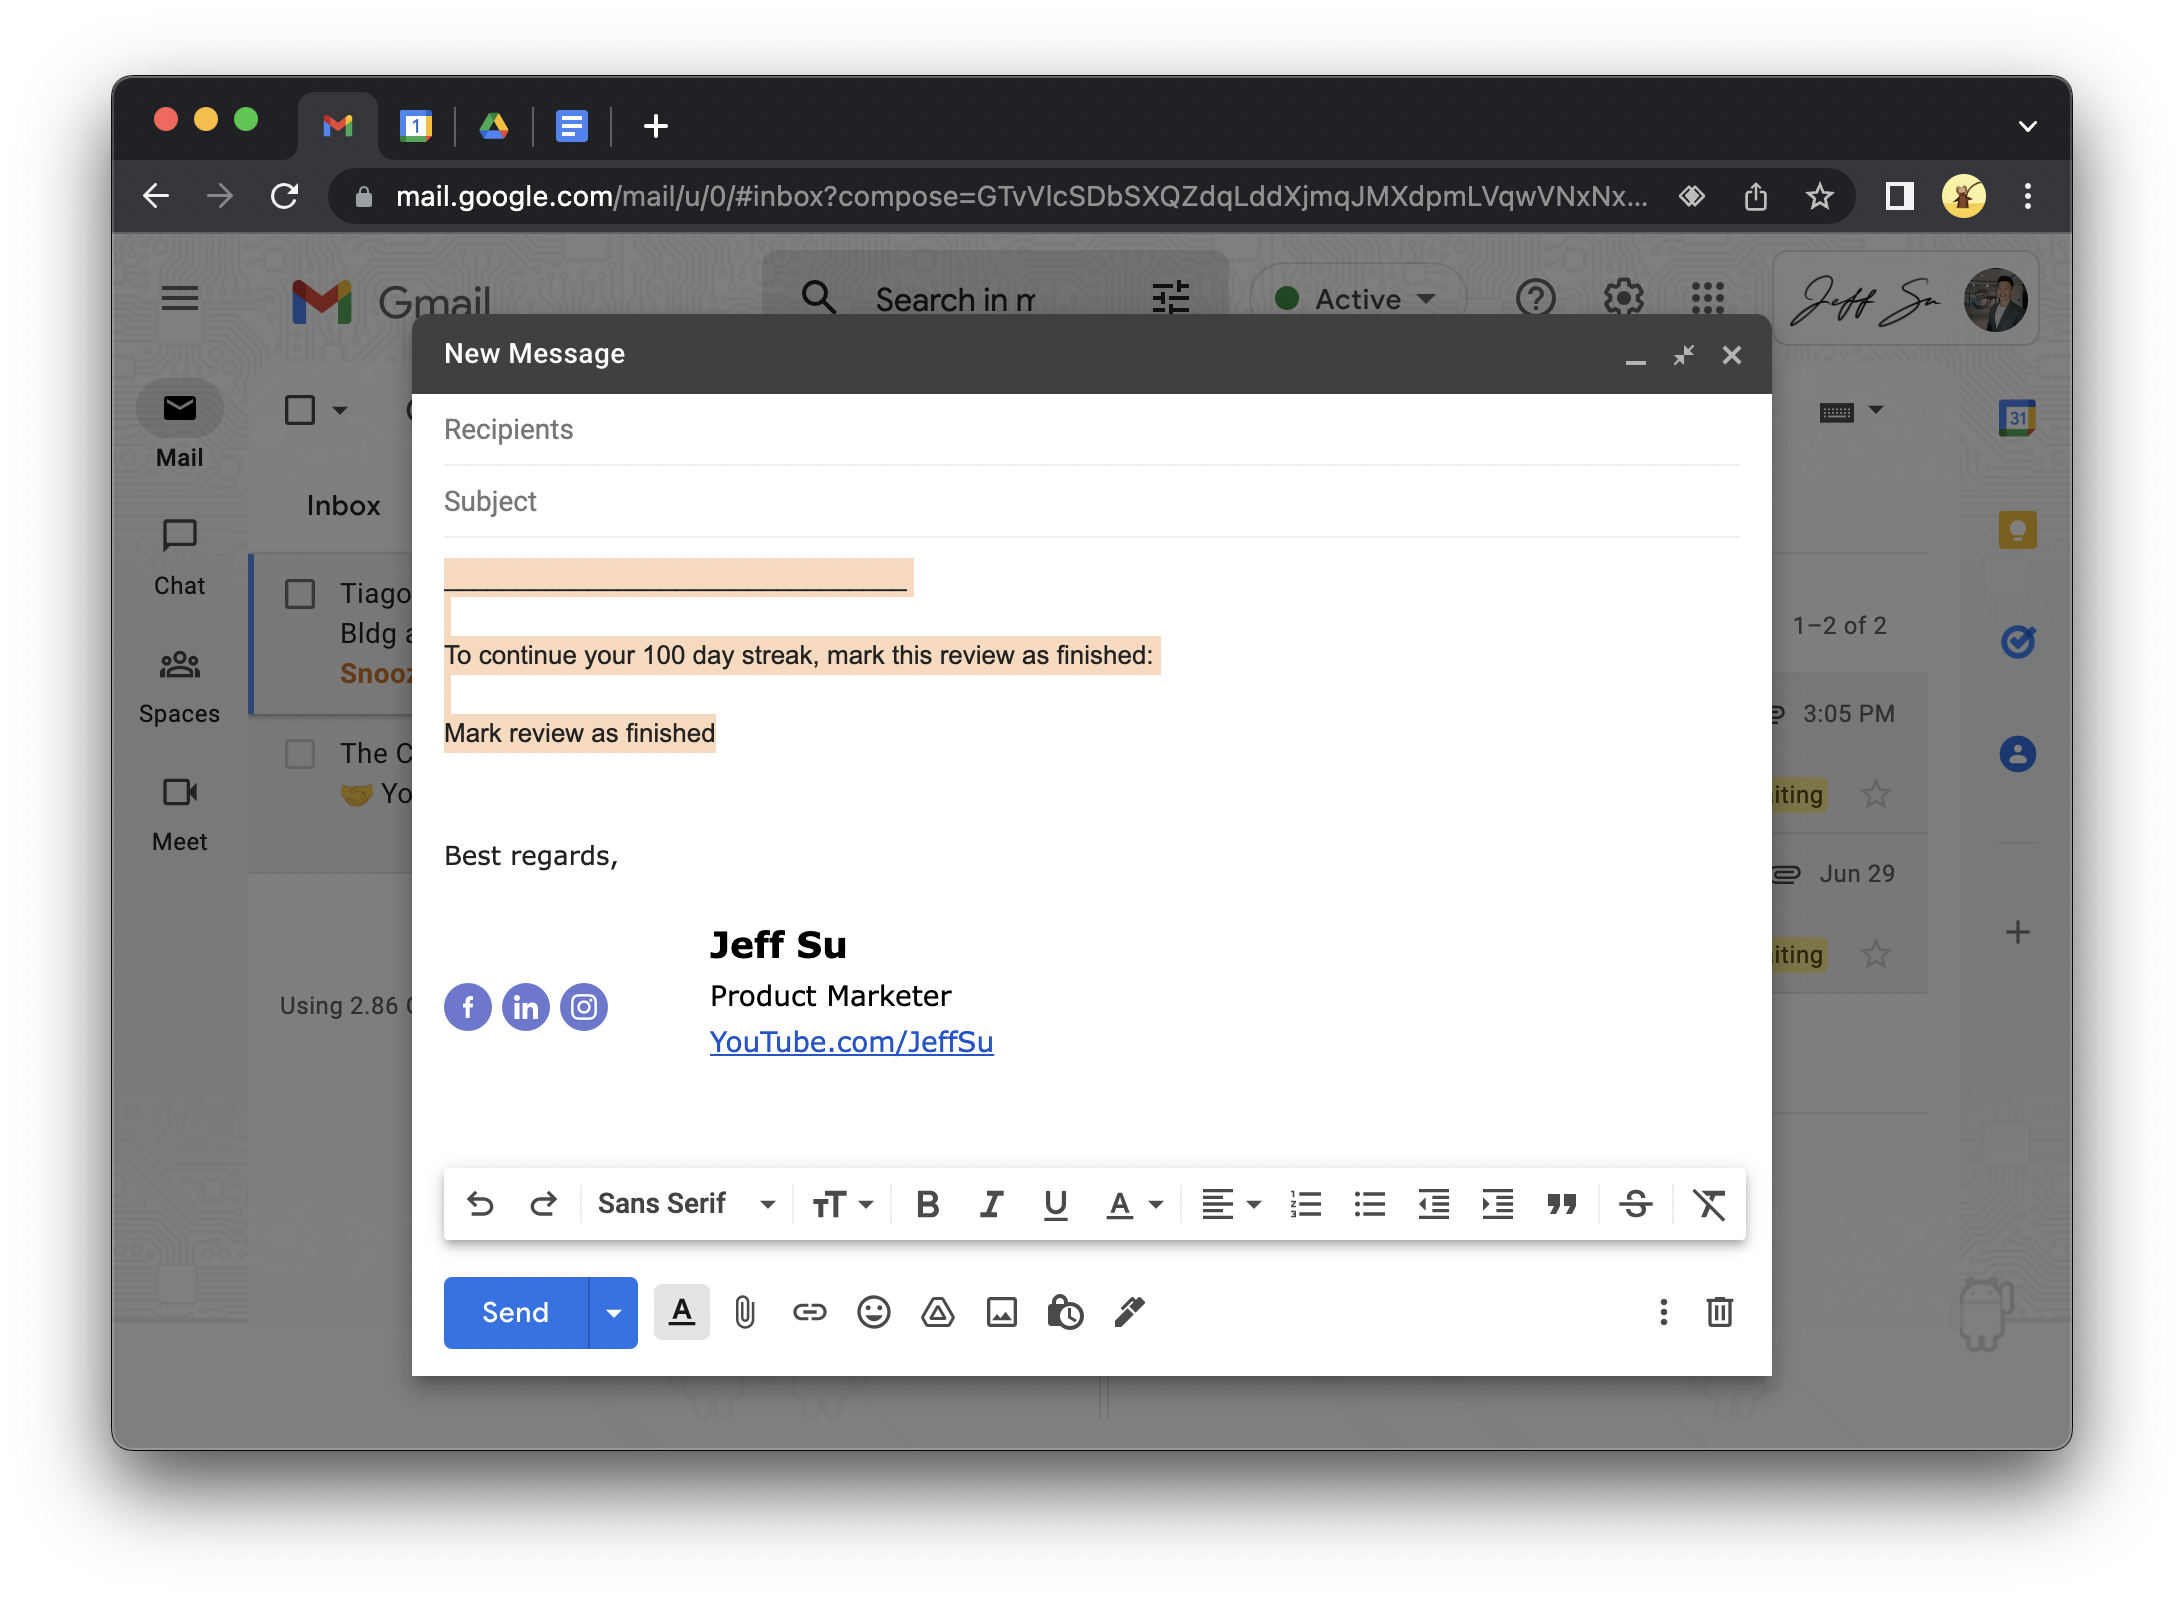Insert signature with the pen icon
Screen dimensions: 2184x1598
pos(1130,1312)
